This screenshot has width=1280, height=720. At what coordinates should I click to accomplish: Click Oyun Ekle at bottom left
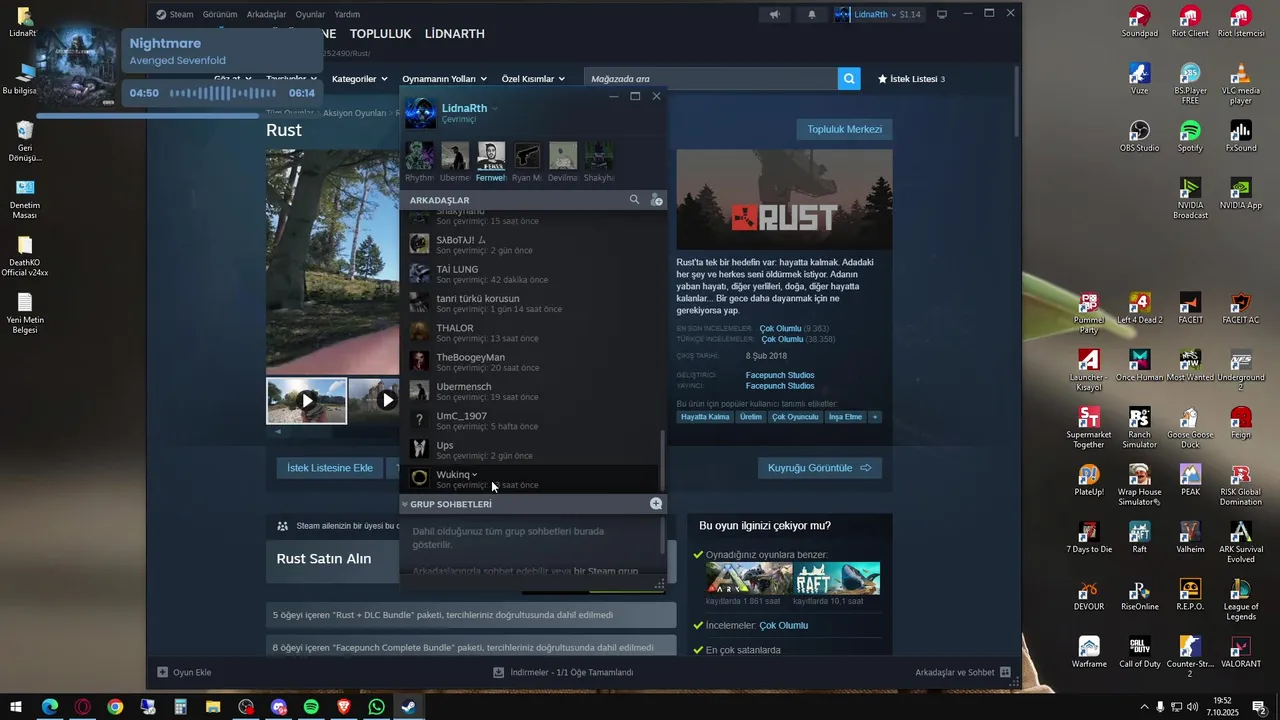(184, 672)
